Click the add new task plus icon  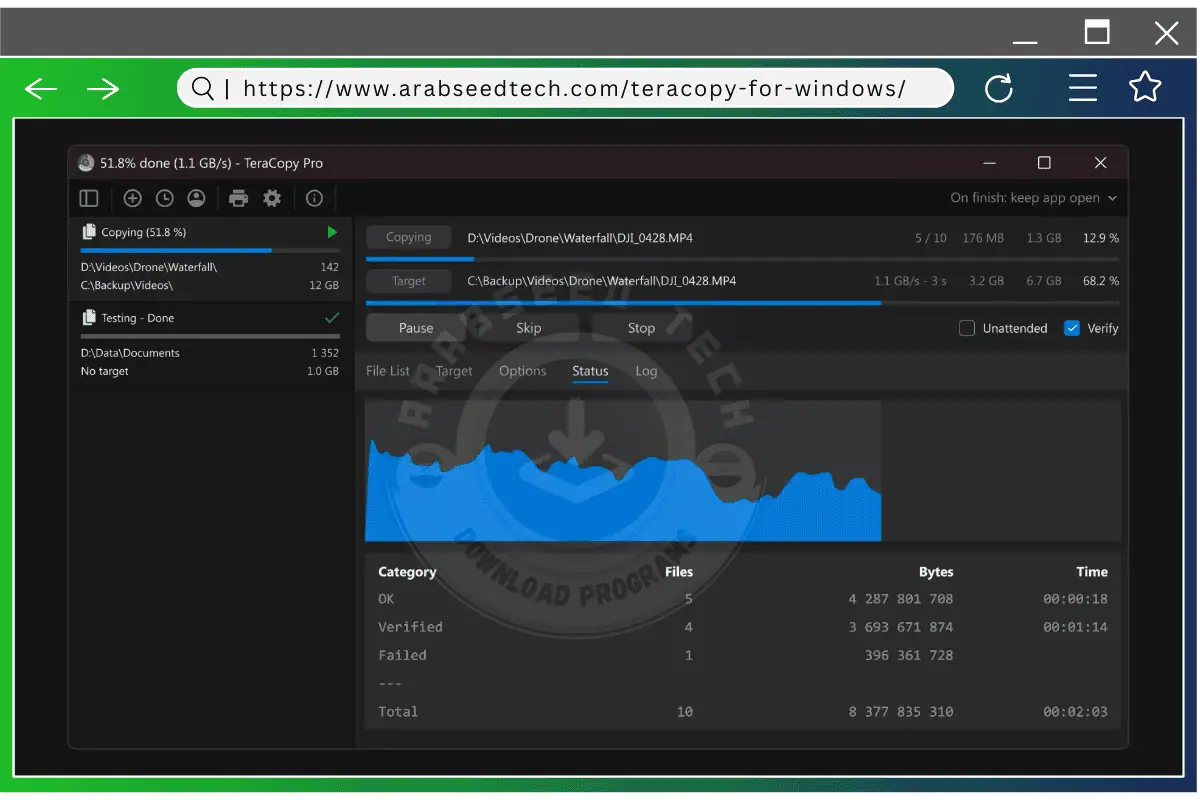pos(132,198)
